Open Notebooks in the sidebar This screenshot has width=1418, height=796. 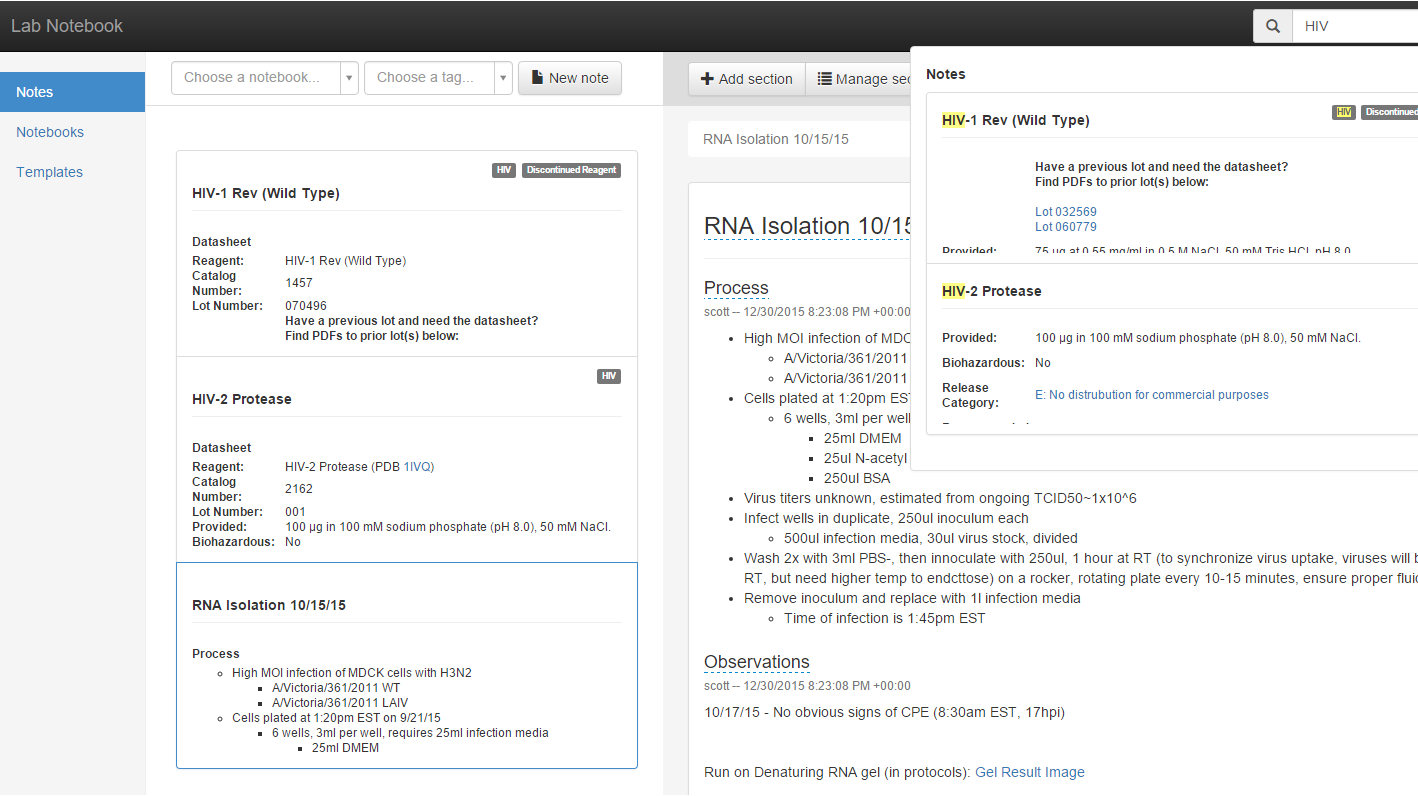[x=50, y=132]
